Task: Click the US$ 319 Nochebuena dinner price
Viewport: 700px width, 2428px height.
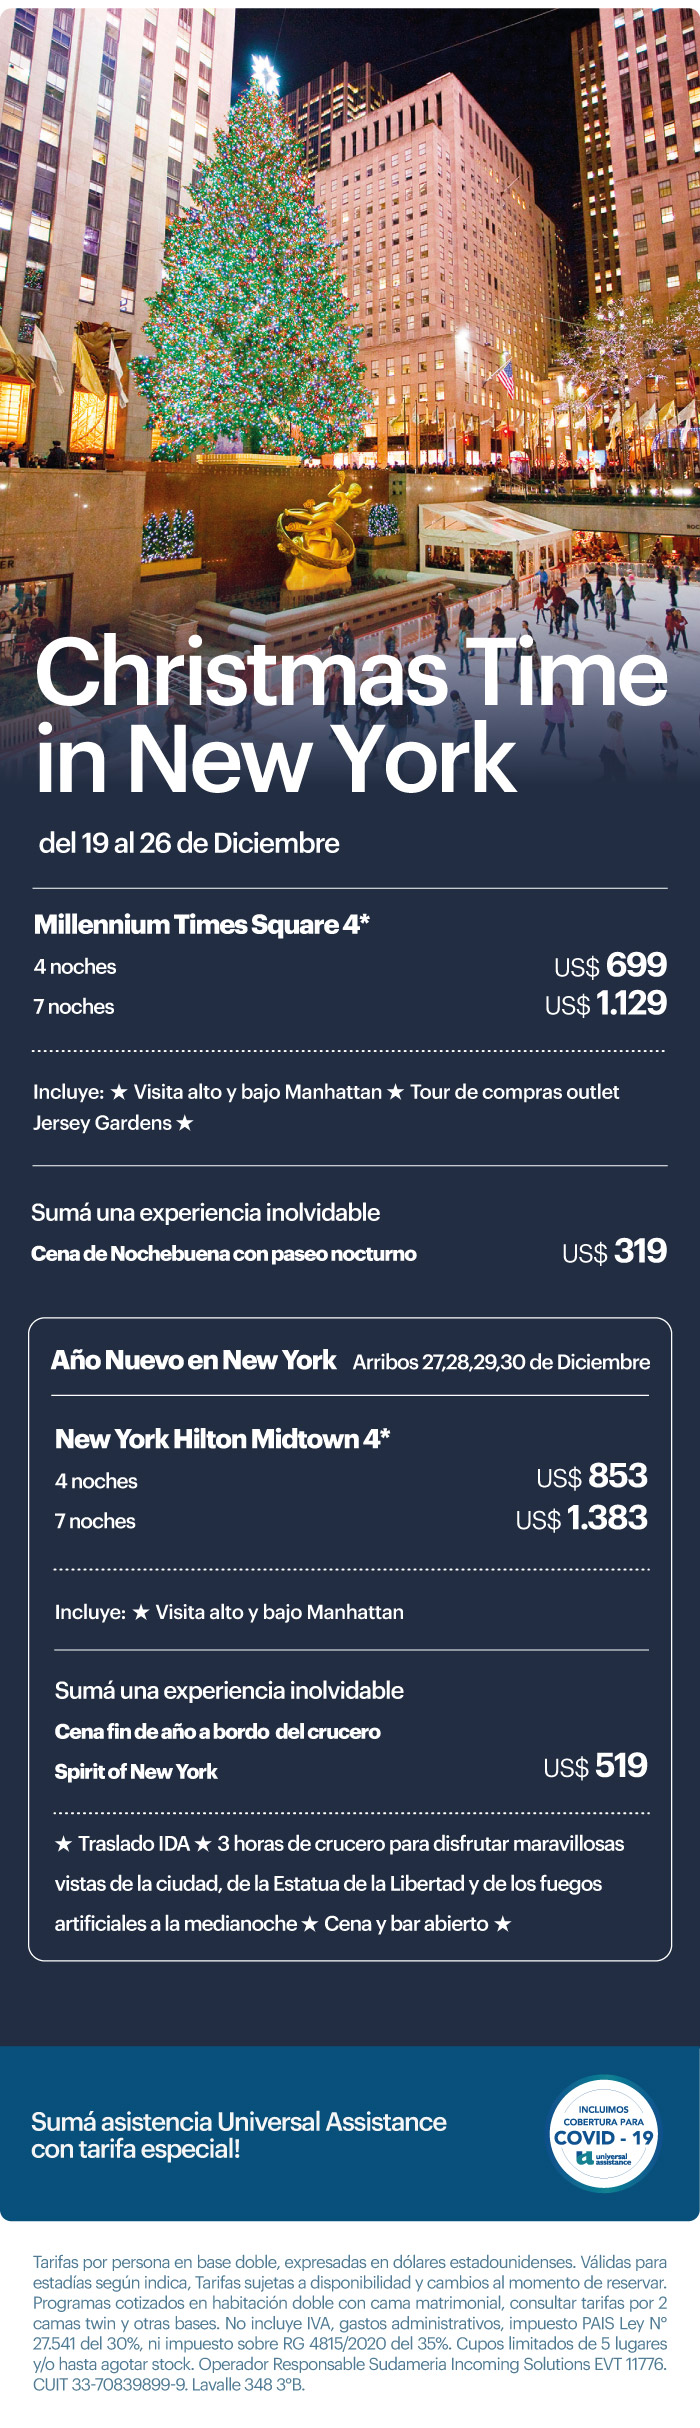Action: (614, 1252)
